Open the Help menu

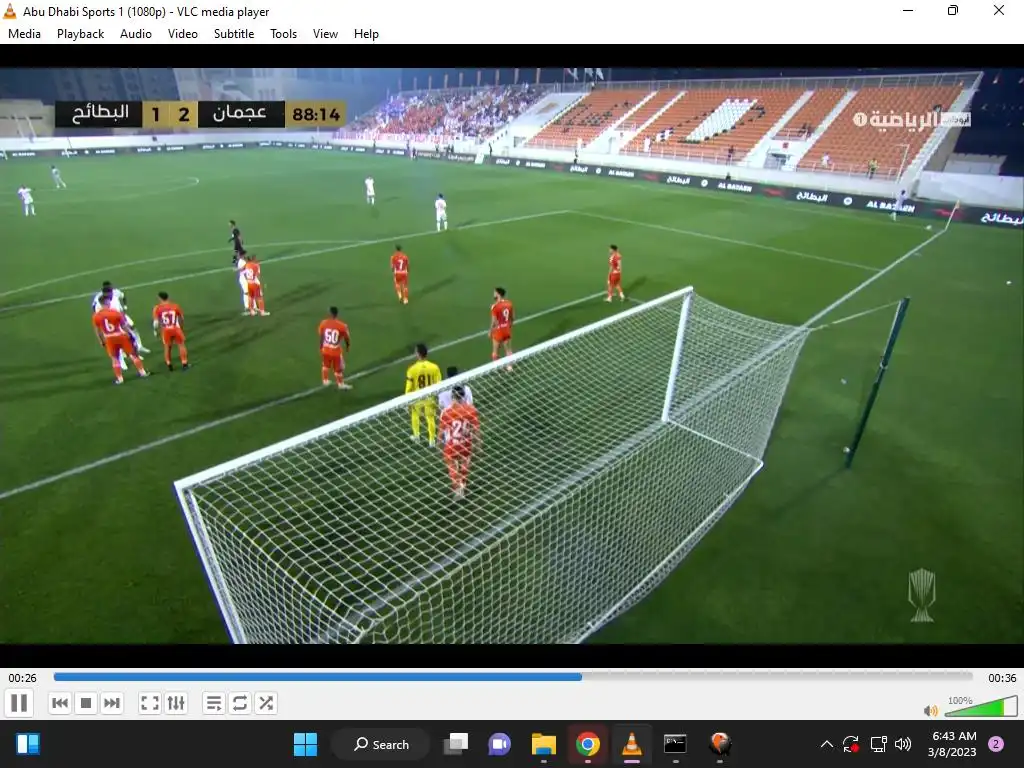tap(366, 34)
